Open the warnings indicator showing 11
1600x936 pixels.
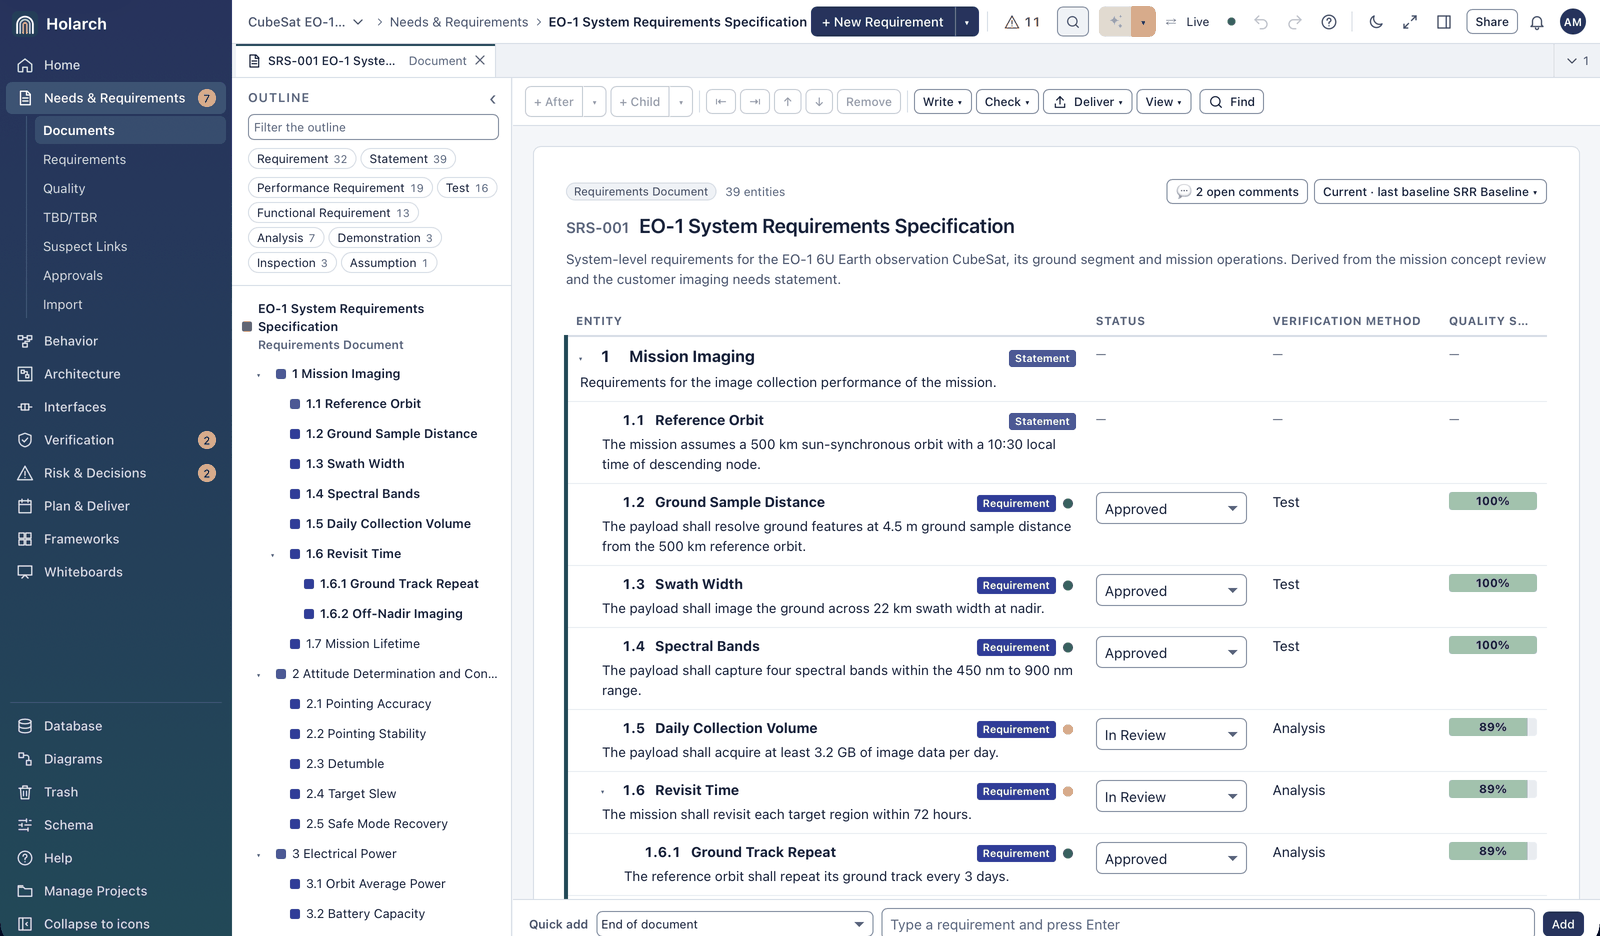[1022, 22]
